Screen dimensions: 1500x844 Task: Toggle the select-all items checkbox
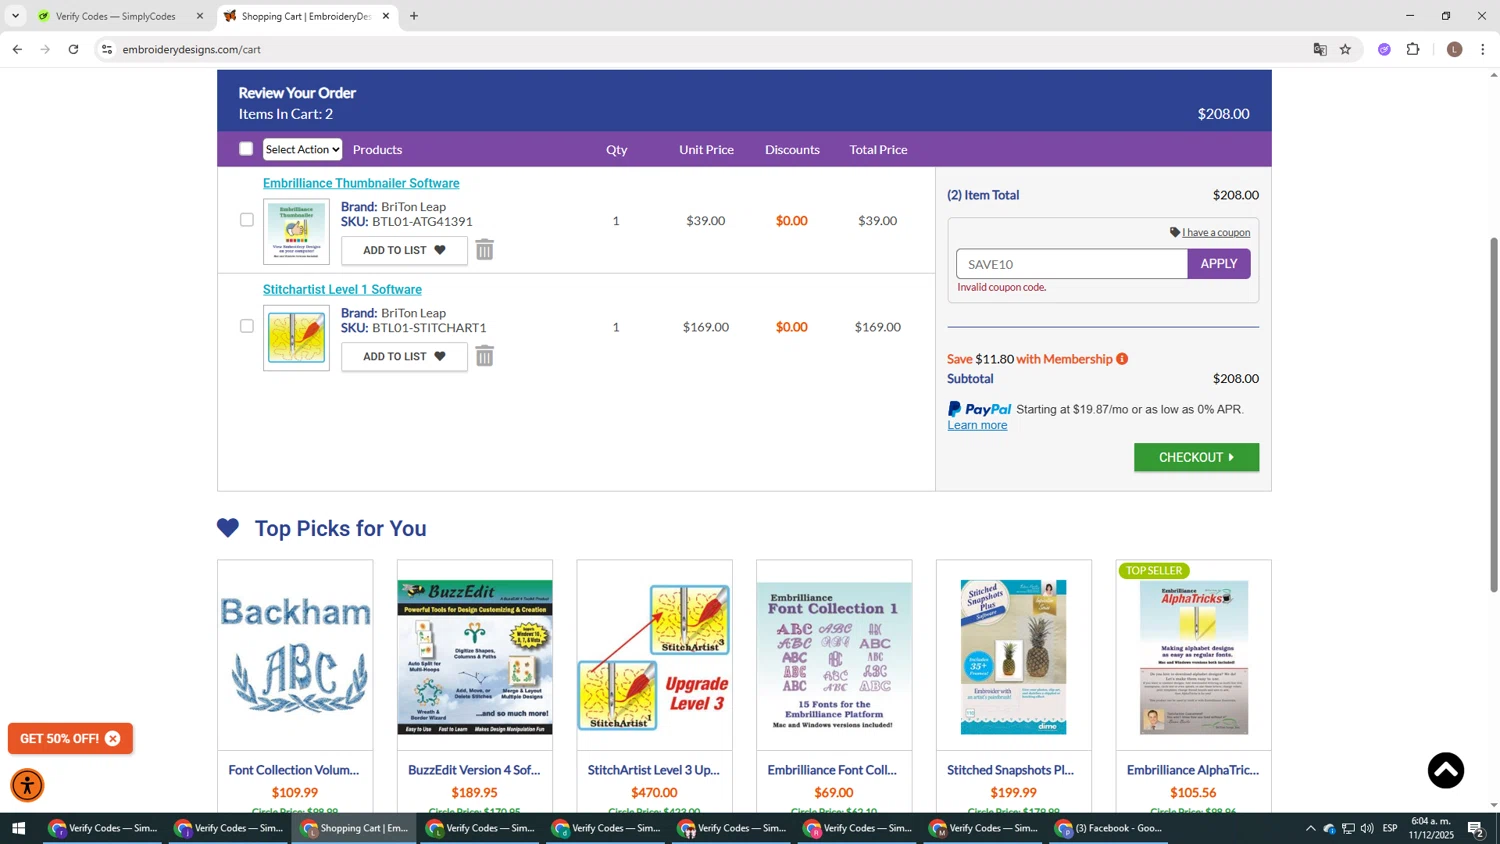[246, 149]
